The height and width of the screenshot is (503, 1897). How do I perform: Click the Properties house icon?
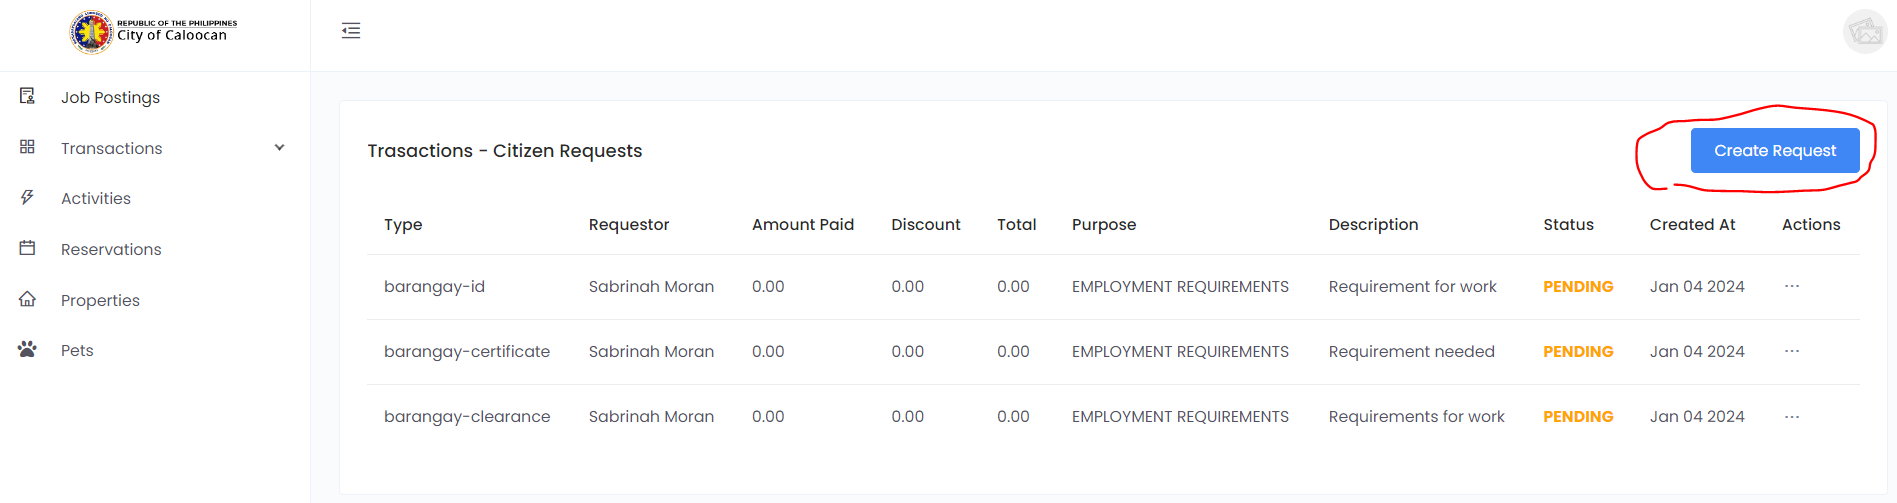coord(27,299)
